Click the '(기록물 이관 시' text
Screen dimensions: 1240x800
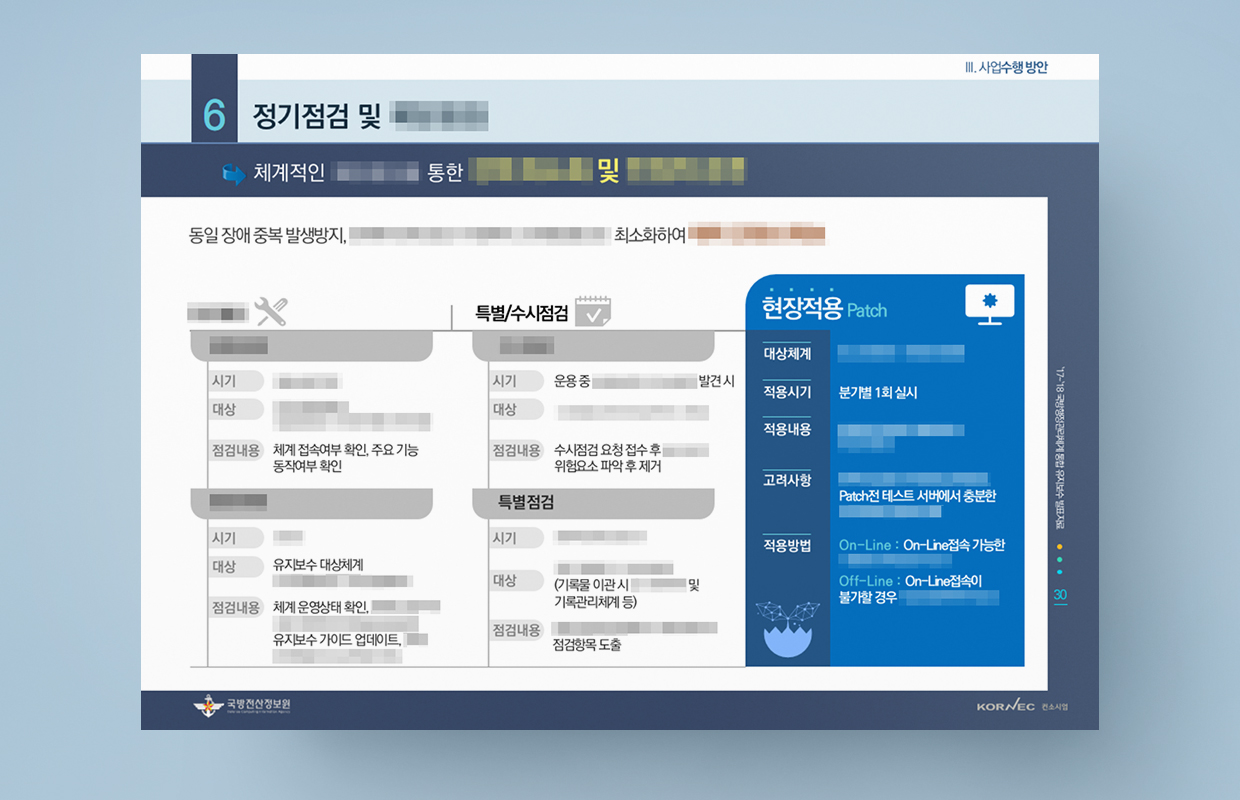pyautogui.click(x=591, y=585)
